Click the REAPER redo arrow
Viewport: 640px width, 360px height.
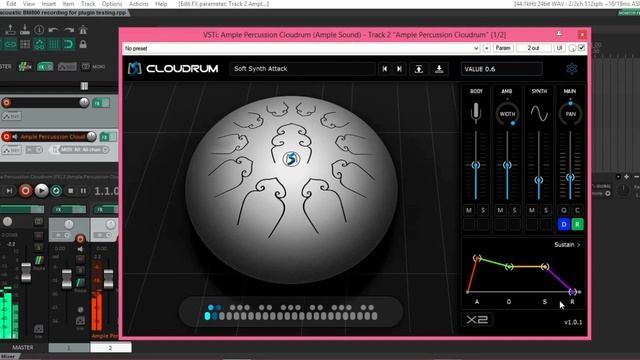[x=69, y=30]
